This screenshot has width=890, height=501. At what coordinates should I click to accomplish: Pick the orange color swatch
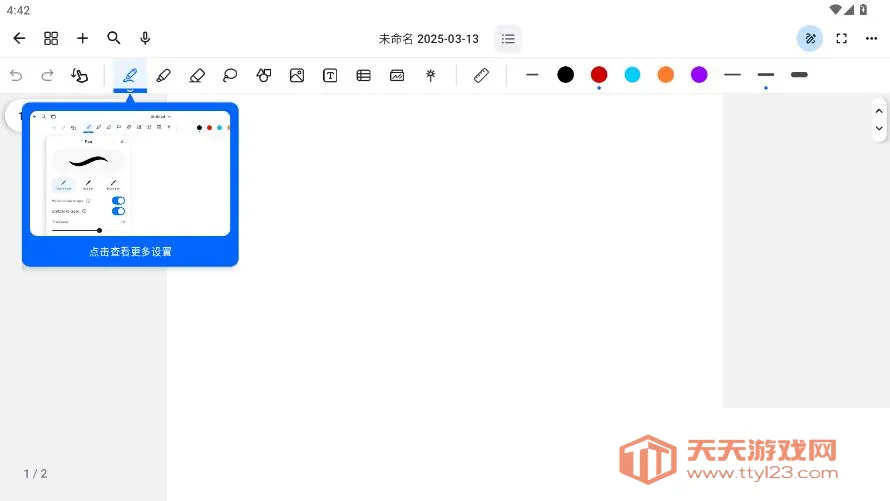(666, 74)
